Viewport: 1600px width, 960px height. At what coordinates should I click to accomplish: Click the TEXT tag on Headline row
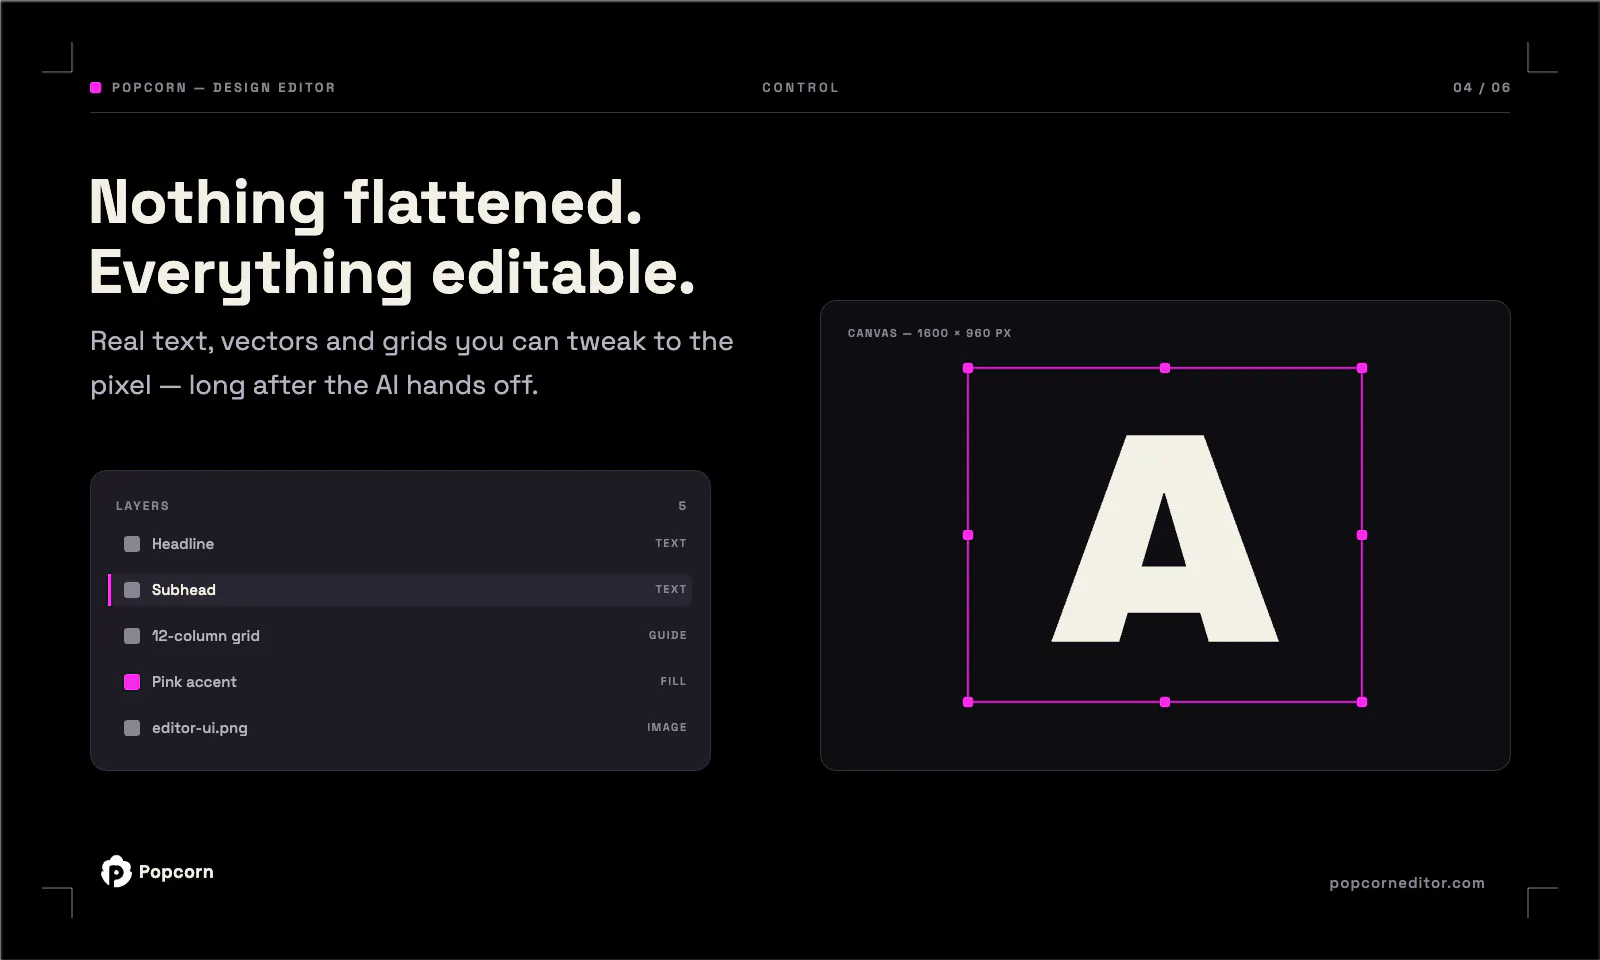(x=671, y=544)
